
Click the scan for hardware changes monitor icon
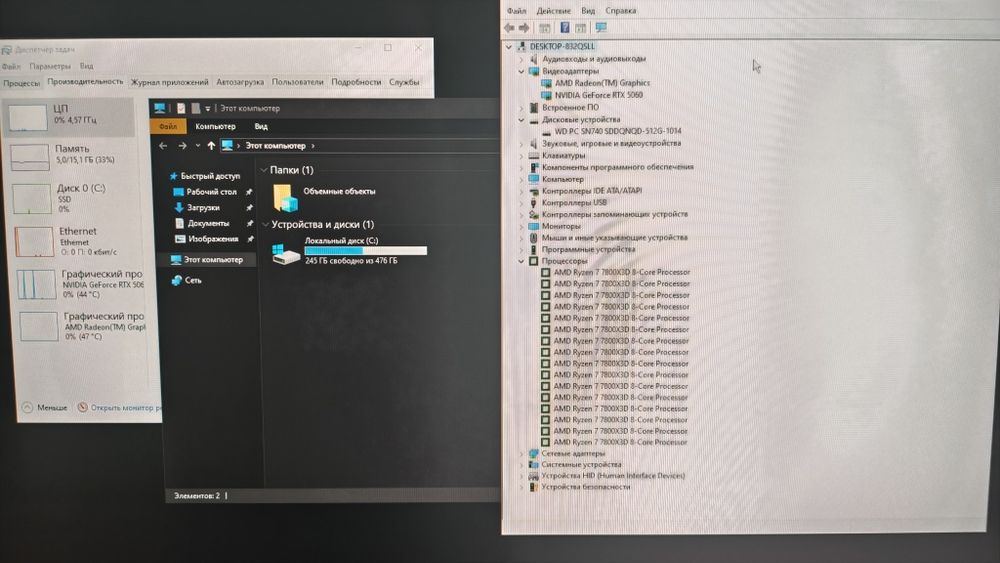pyautogui.click(x=601, y=27)
